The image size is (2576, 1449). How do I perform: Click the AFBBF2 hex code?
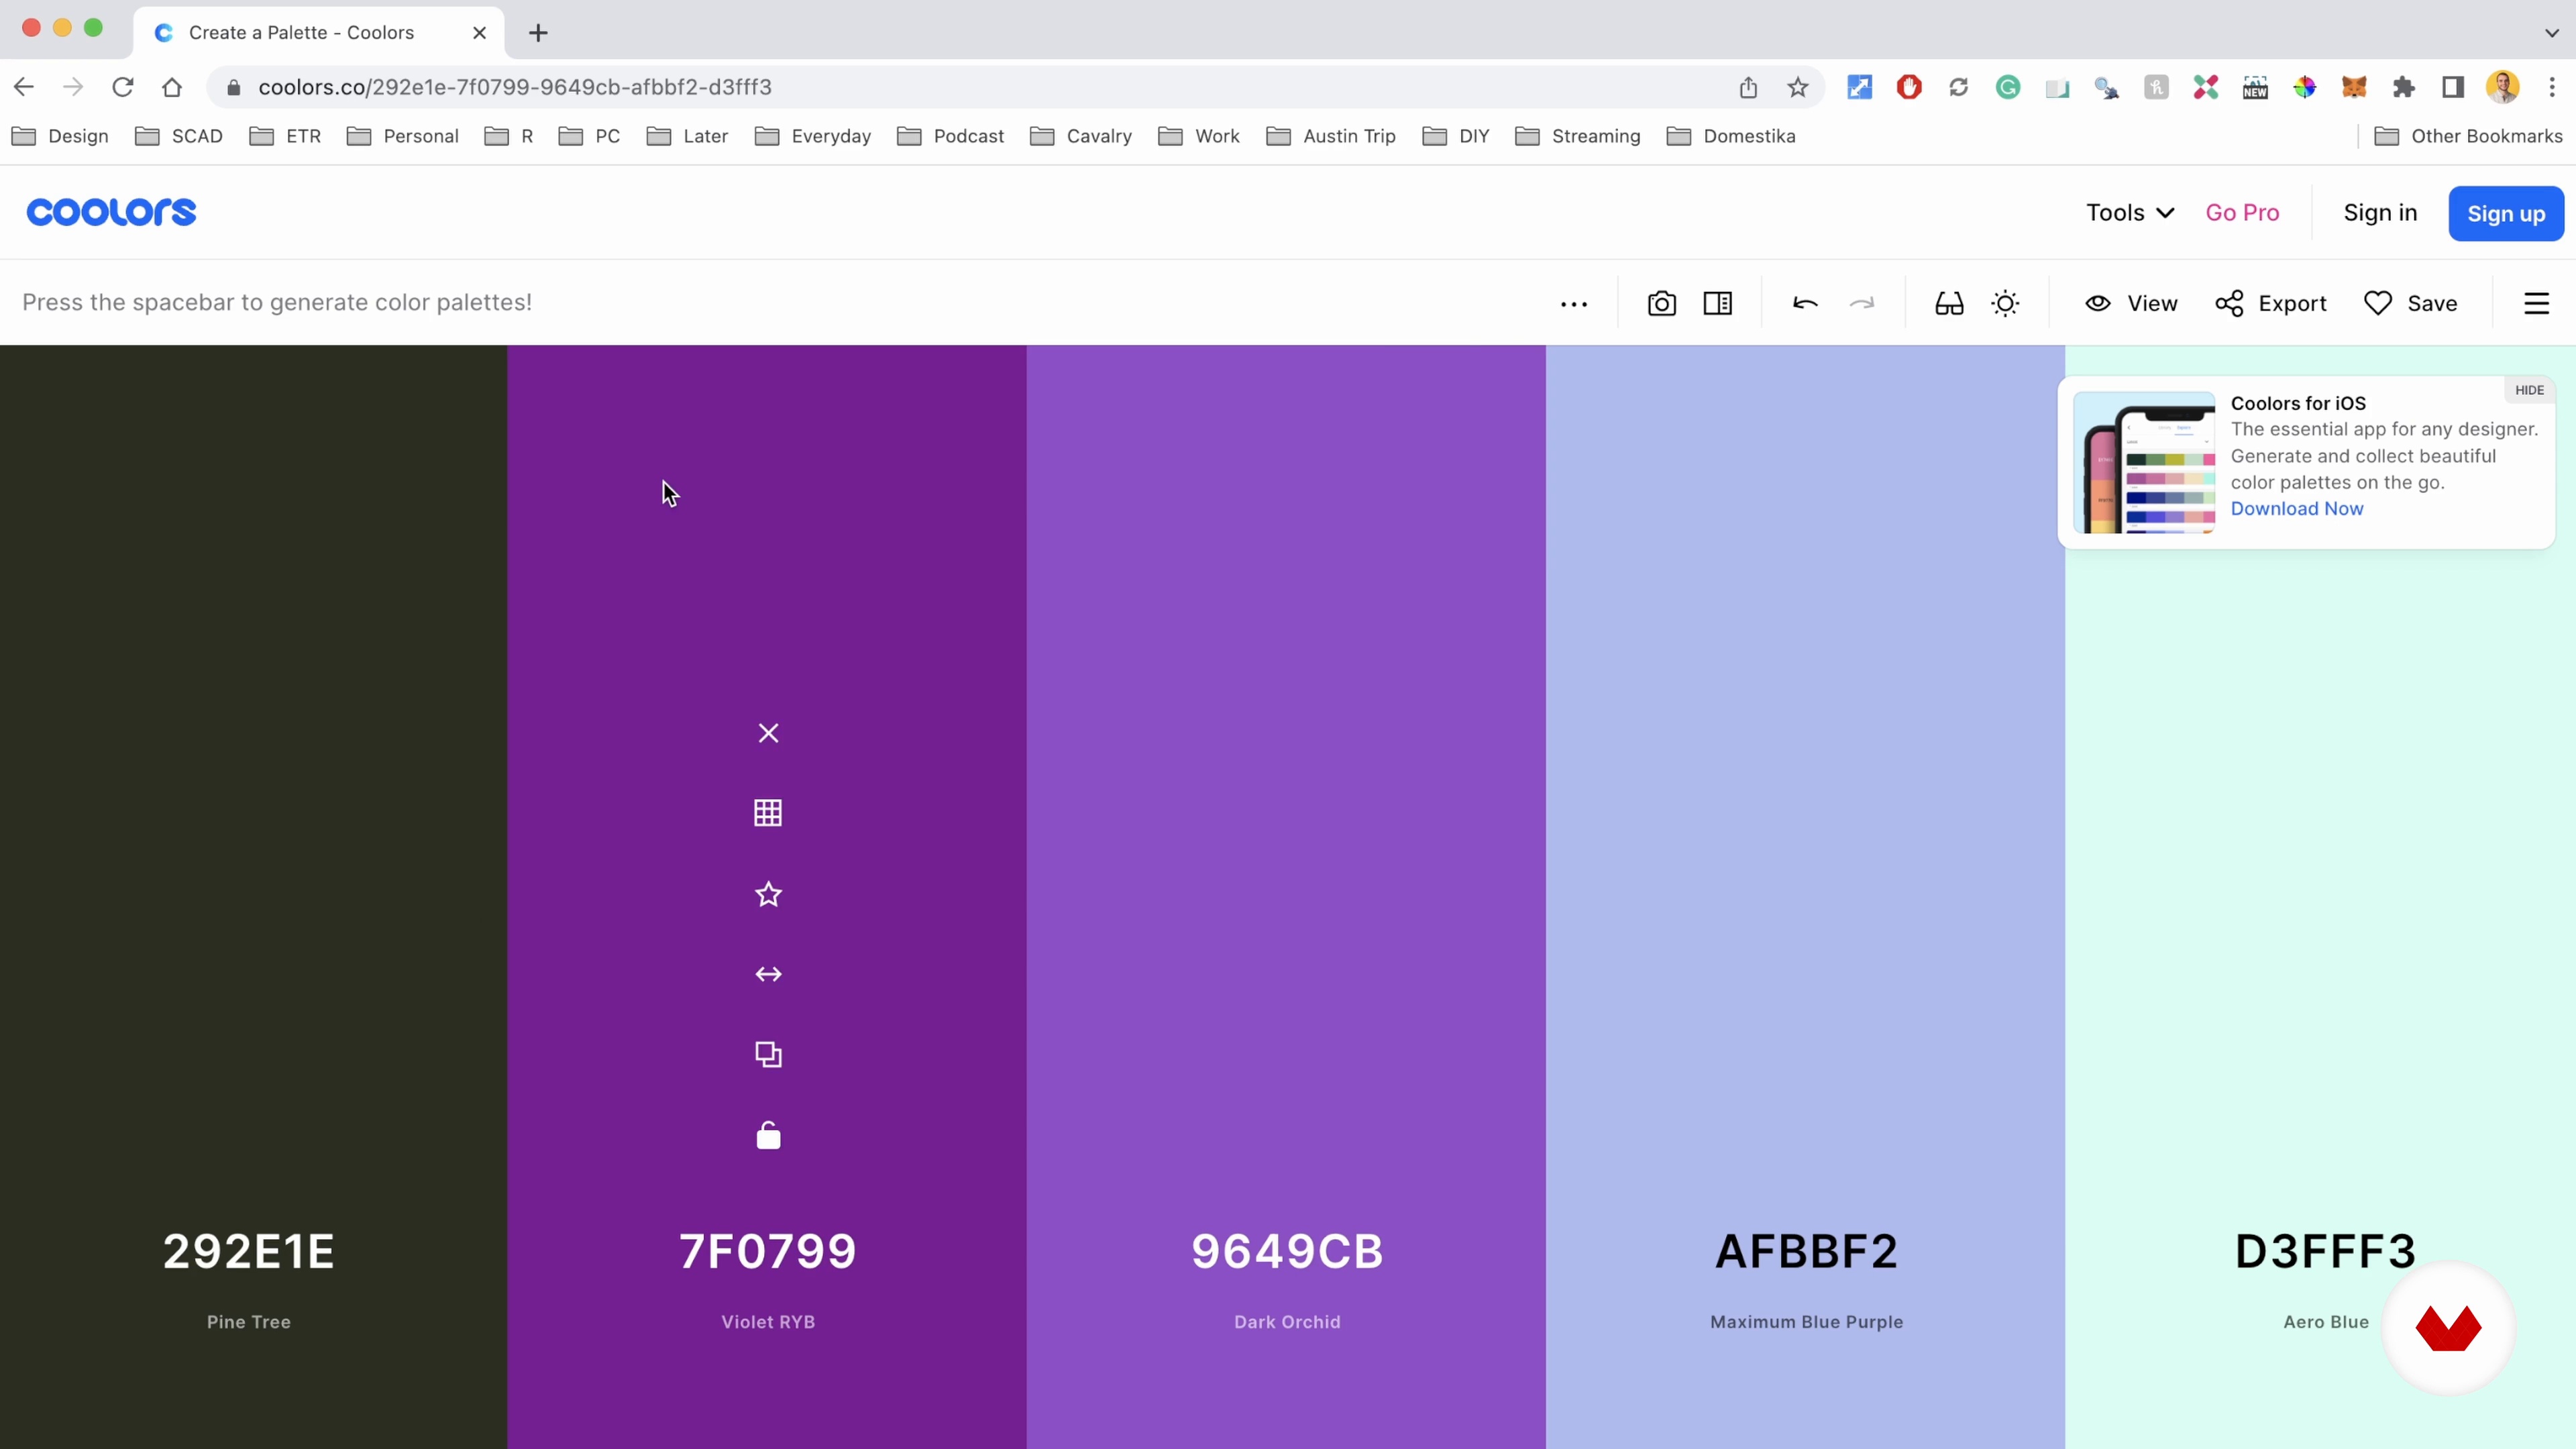[1806, 1251]
